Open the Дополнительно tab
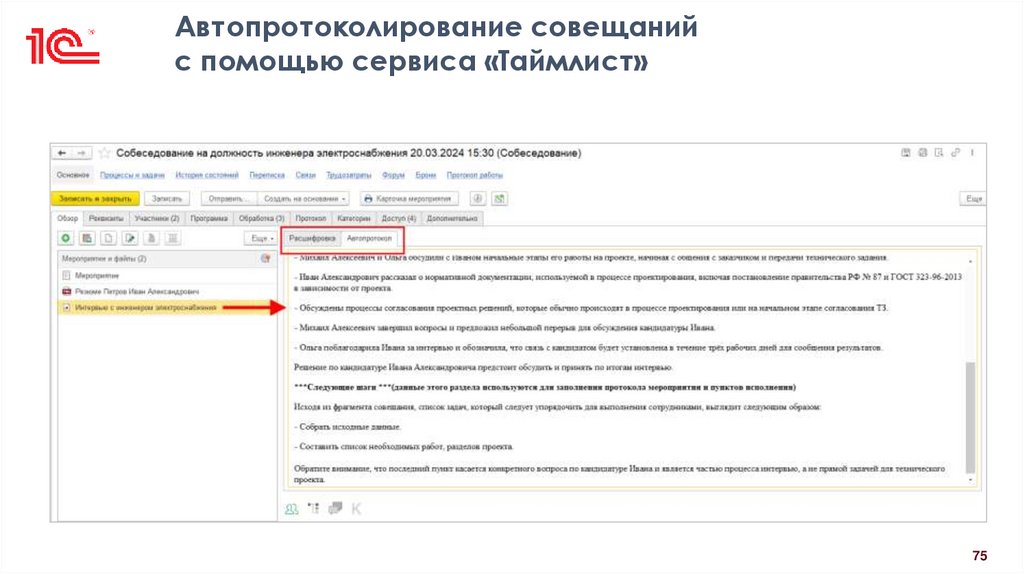The width and height of the screenshot is (1024, 574). [x=452, y=219]
